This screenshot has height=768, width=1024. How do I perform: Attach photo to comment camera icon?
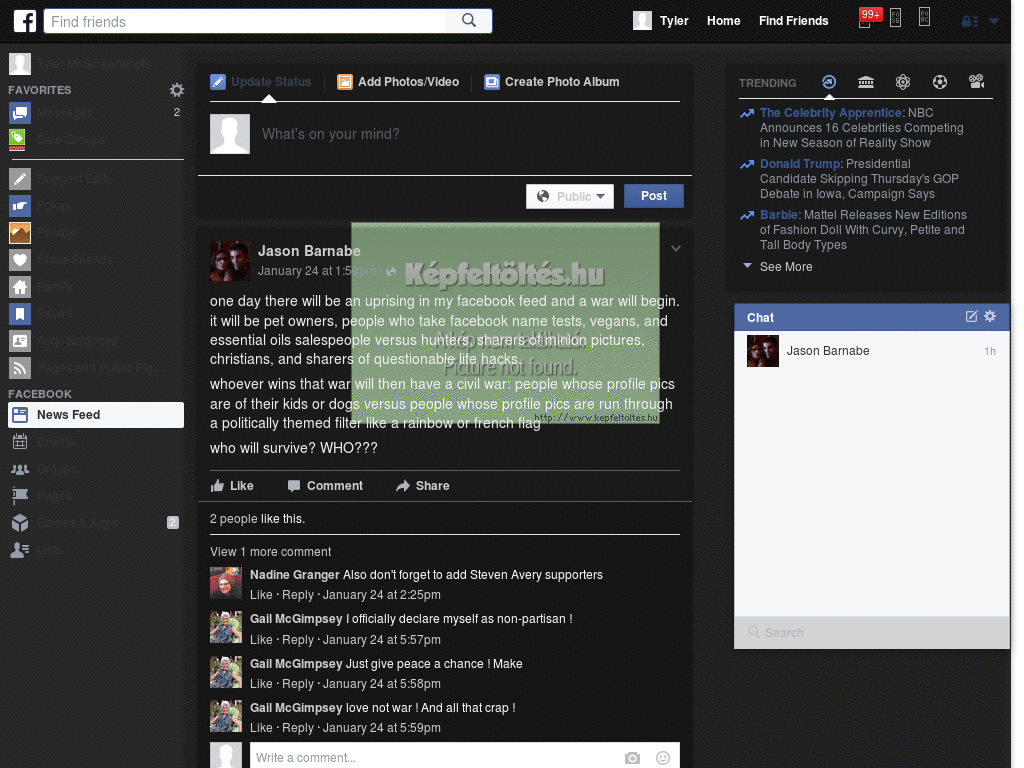632,758
